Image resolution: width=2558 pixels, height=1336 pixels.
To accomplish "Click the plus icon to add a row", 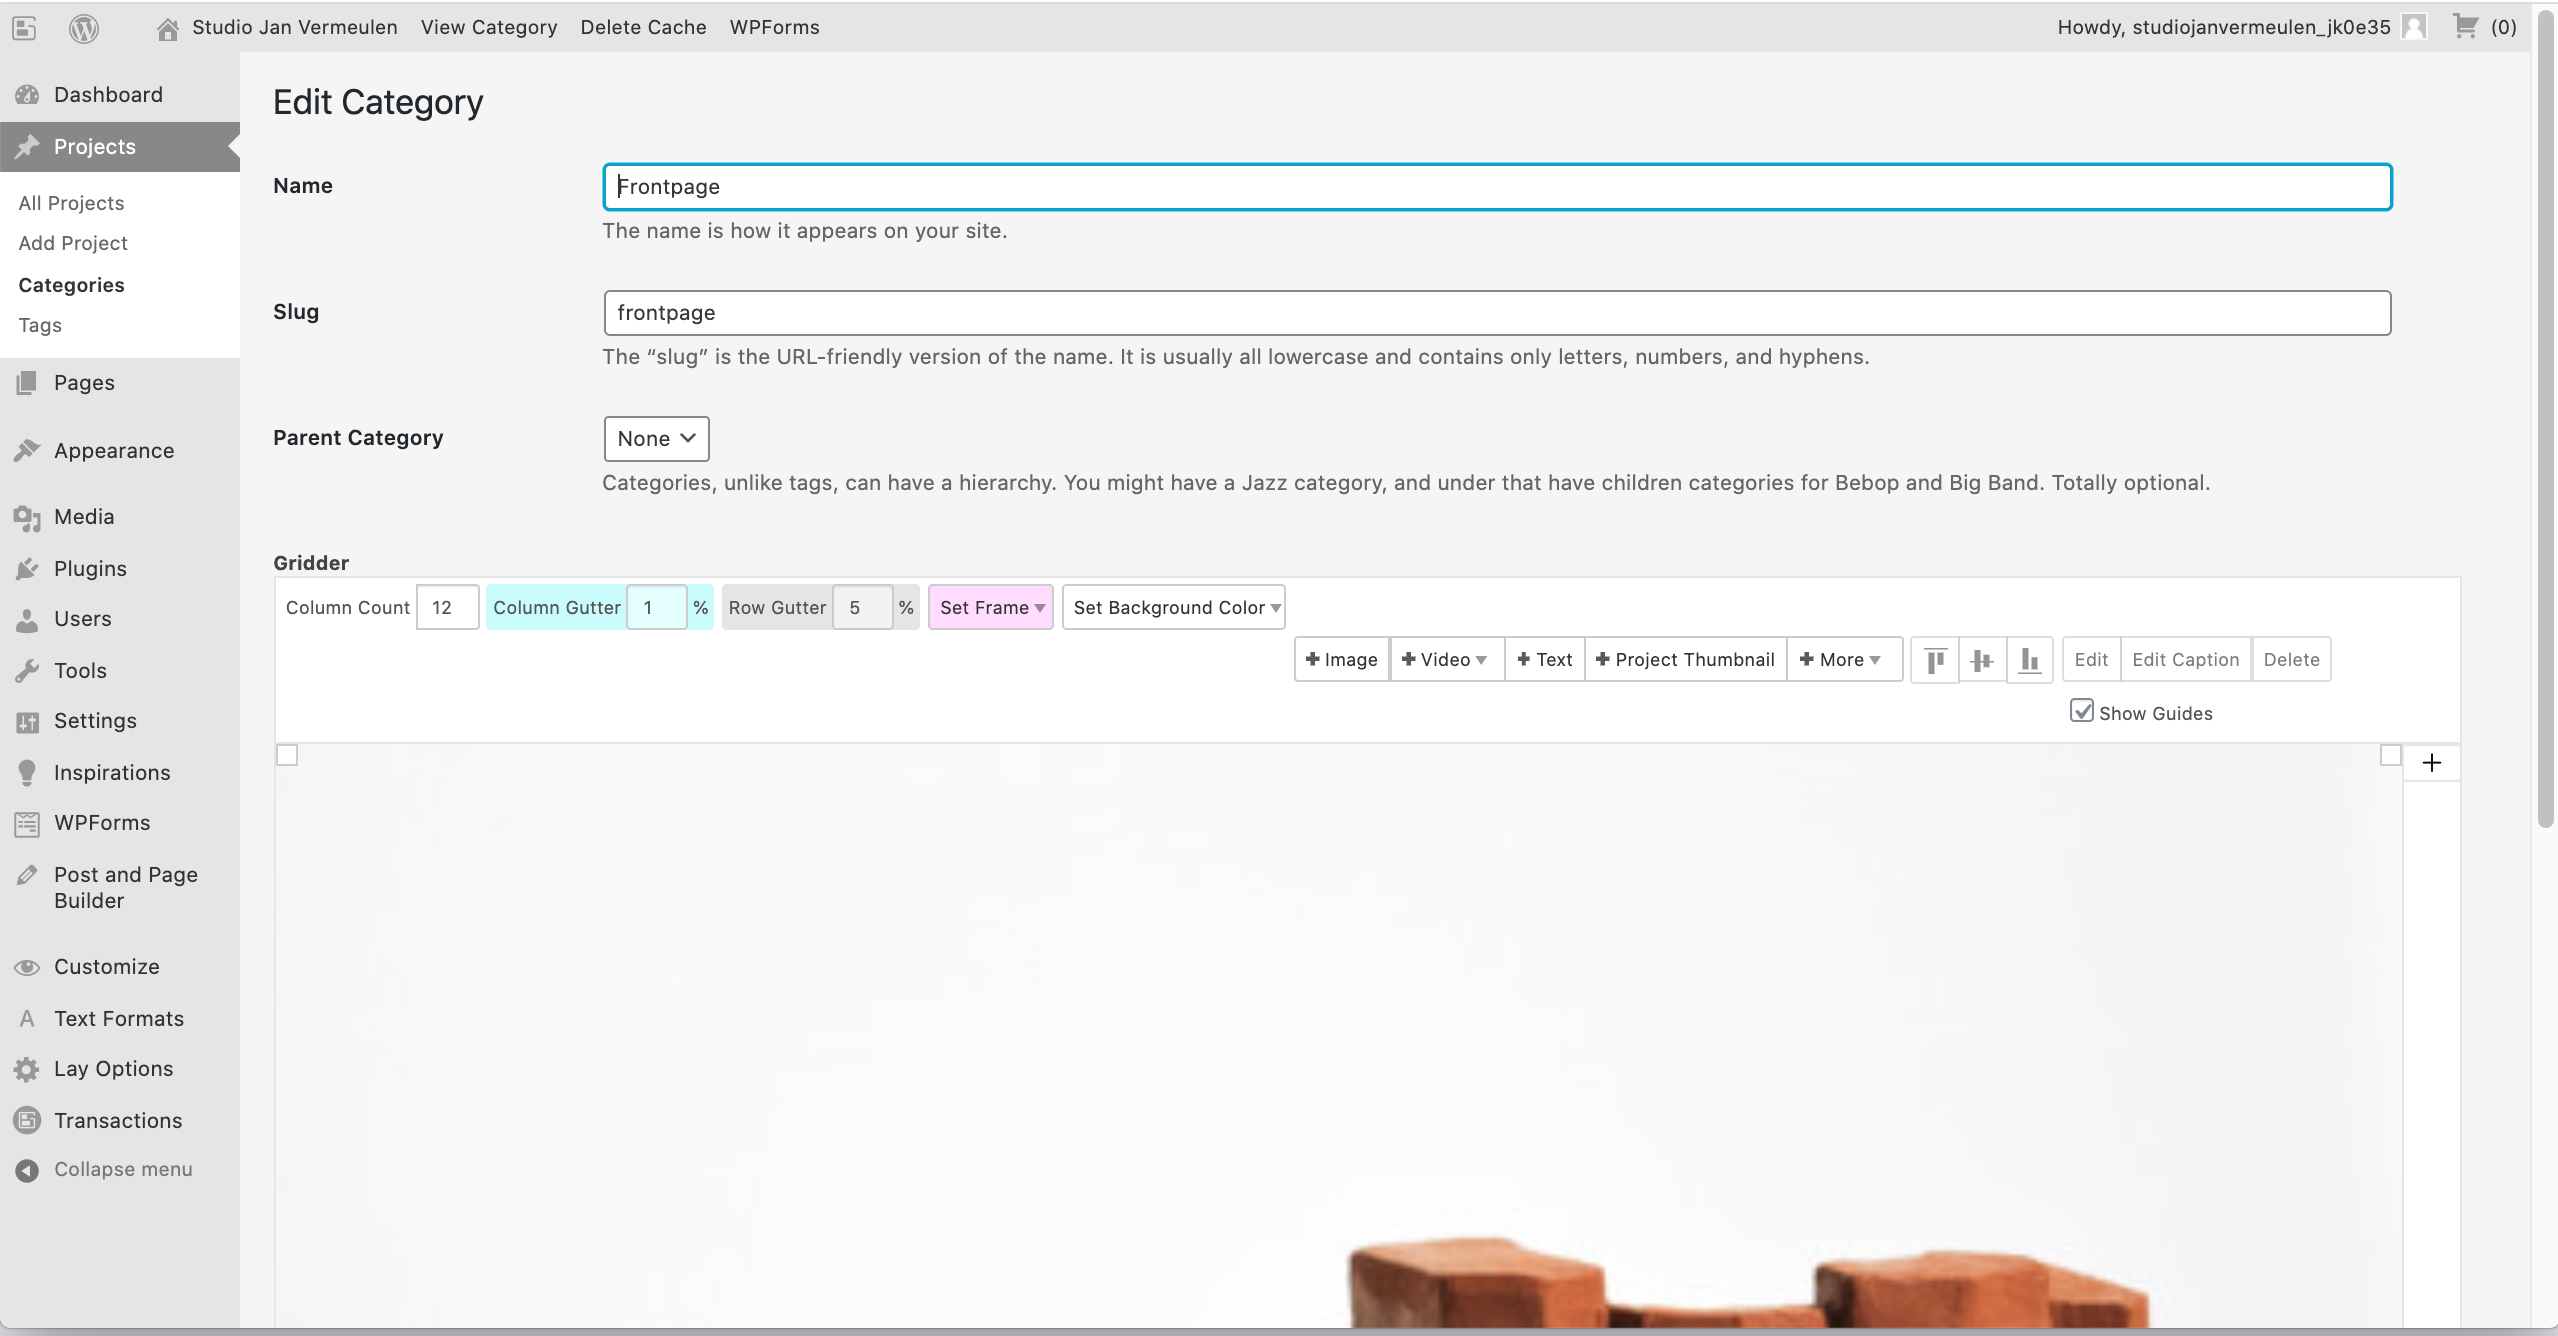I will (x=2431, y=763).
